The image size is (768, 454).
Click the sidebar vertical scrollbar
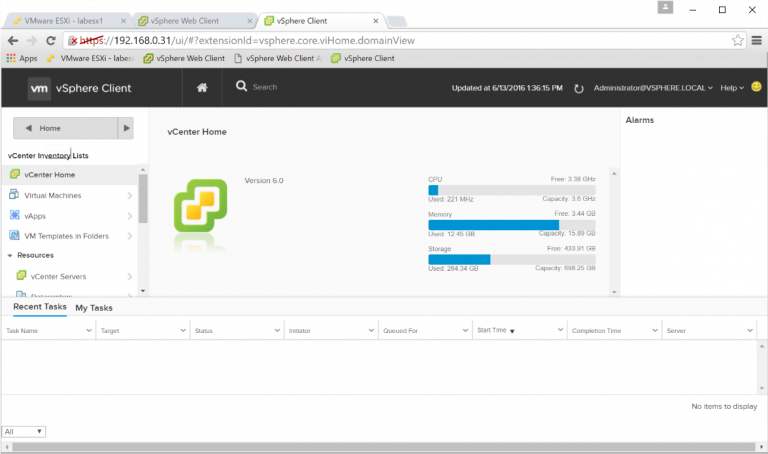pos(143,198)
